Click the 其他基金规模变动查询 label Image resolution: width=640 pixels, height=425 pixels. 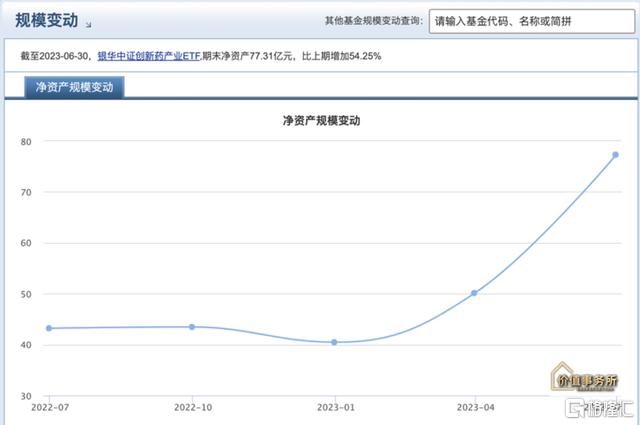point(373,21)
